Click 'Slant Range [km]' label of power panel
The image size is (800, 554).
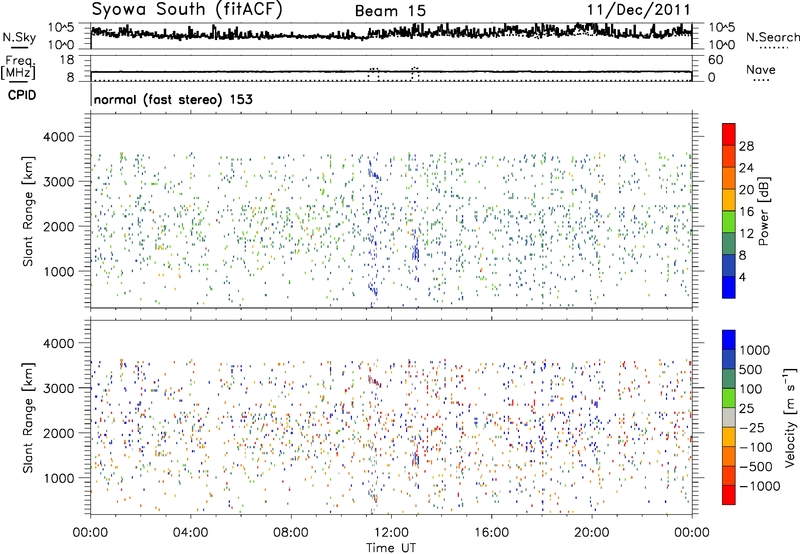(x=28, y=211)
